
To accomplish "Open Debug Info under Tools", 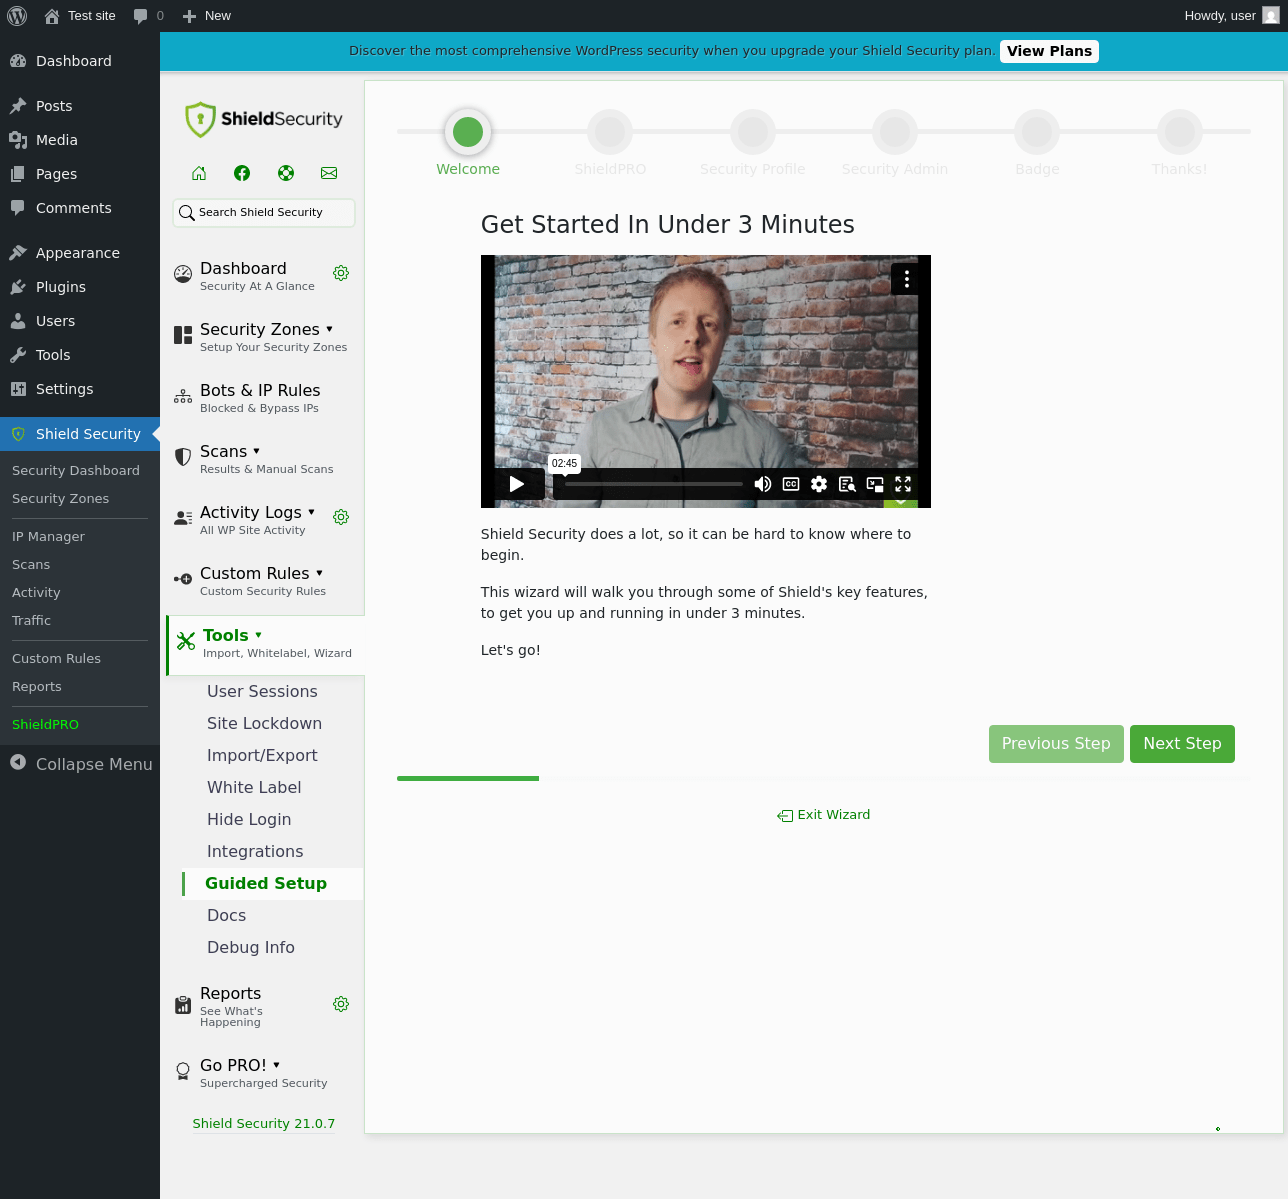I will (251, 947).
